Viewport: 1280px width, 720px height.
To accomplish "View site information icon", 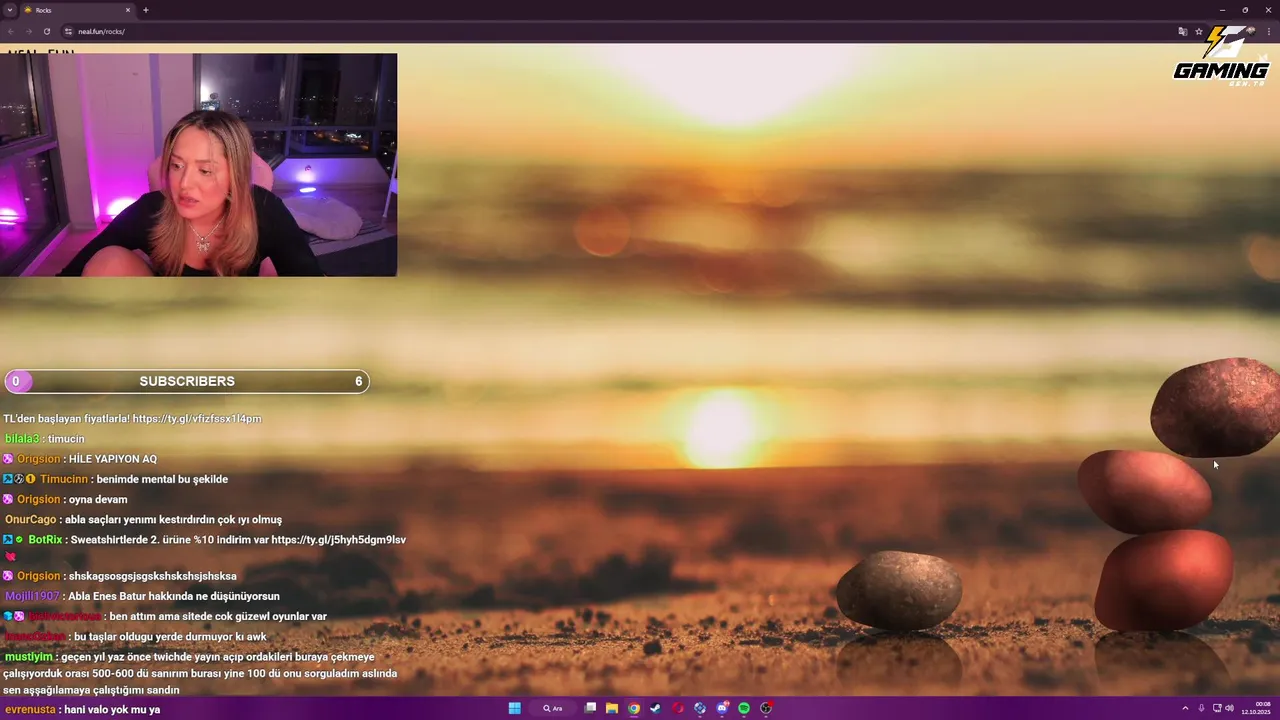I will [68, 31].
